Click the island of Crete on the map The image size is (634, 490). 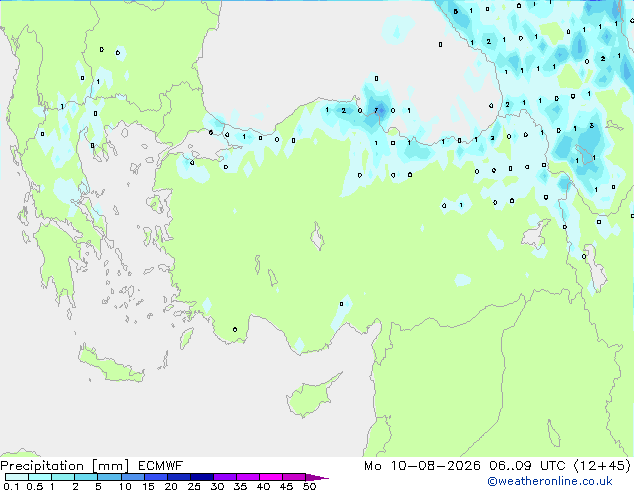coord(112,365)
